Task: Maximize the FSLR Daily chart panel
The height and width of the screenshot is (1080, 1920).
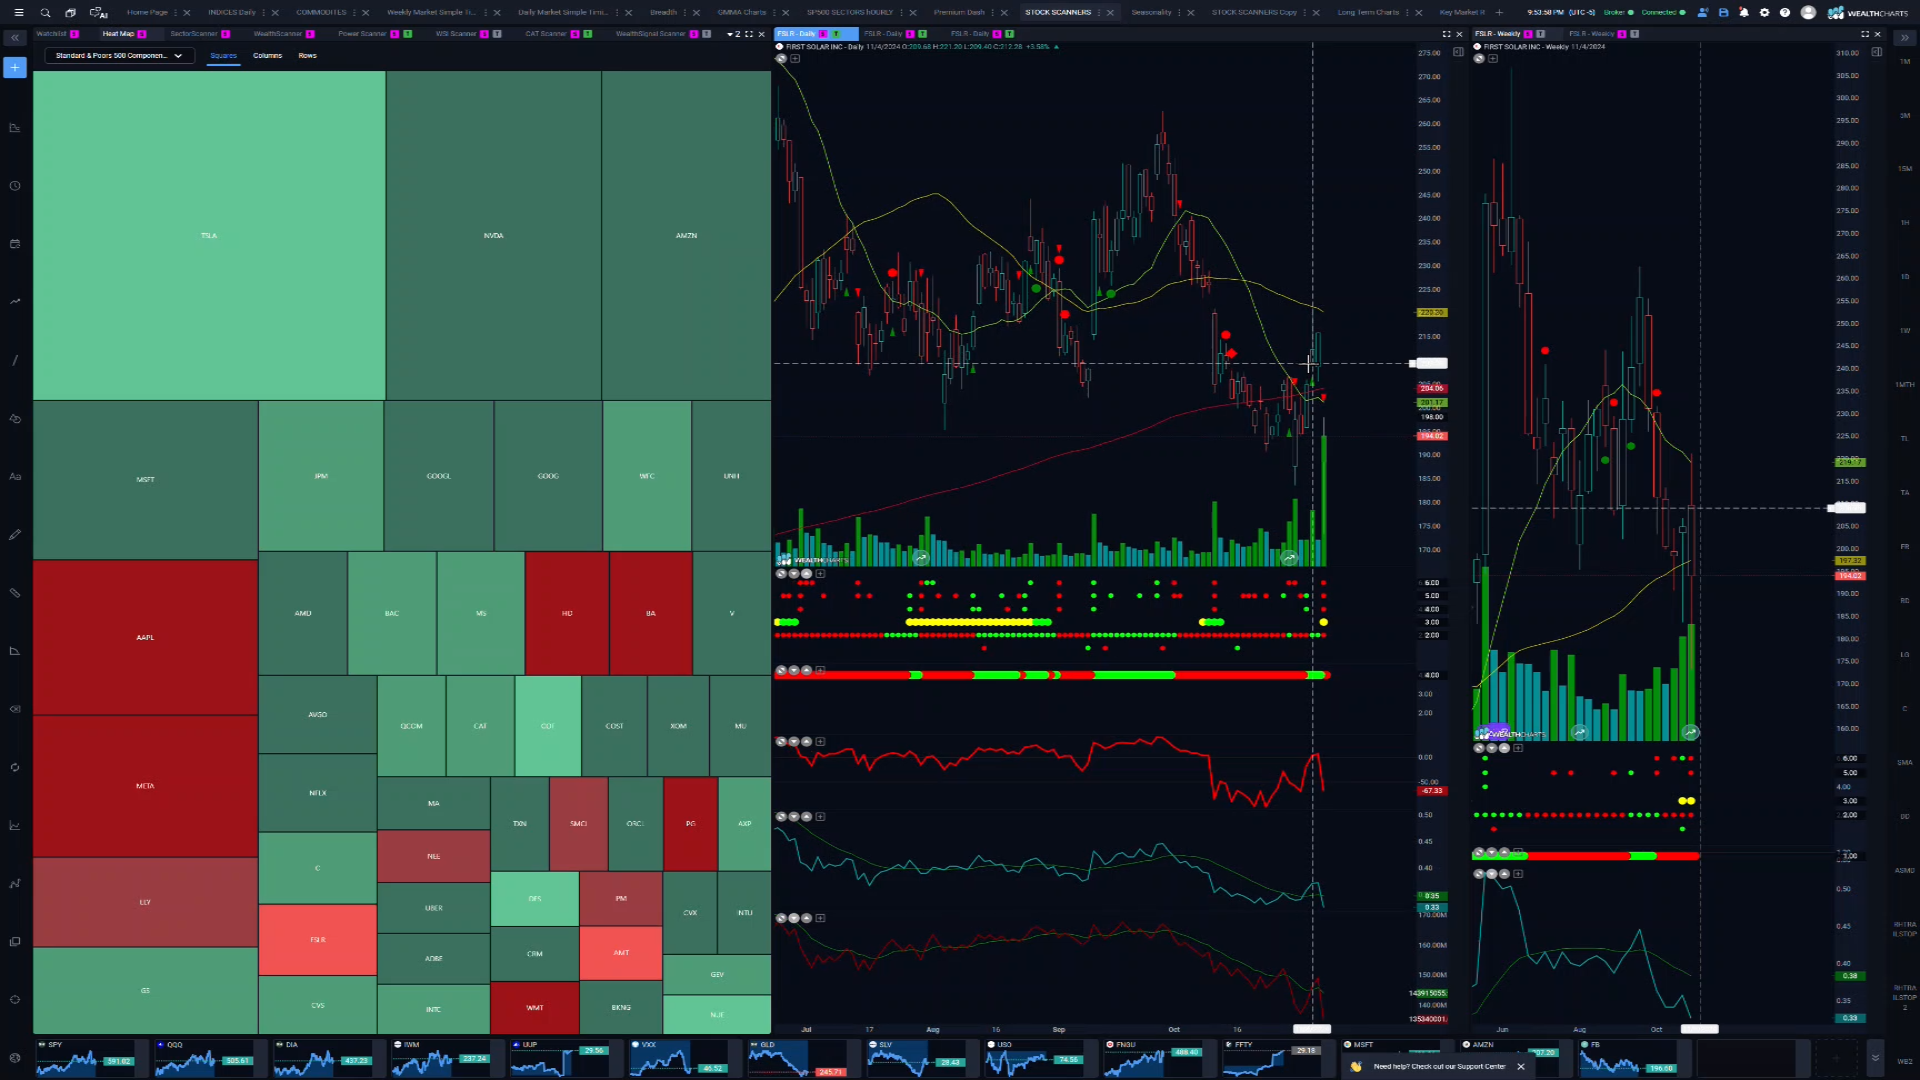Action: click(1446, 34)
